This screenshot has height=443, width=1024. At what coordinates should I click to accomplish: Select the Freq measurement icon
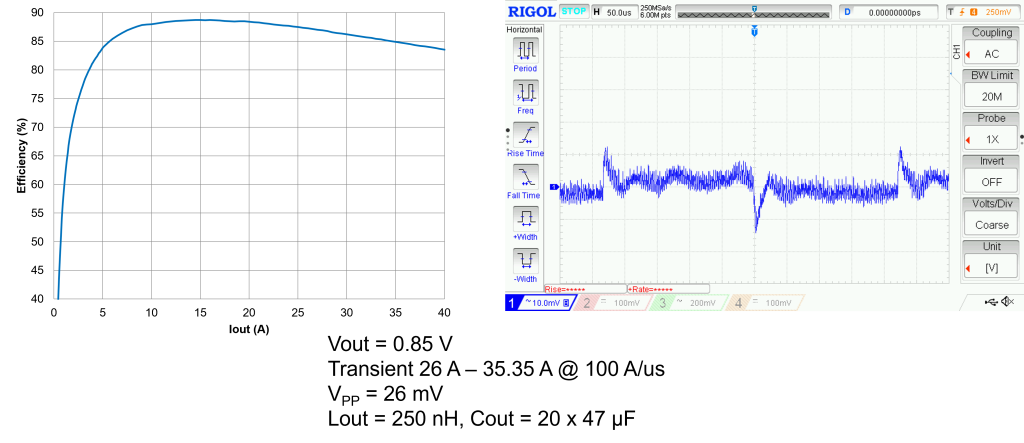525,93
